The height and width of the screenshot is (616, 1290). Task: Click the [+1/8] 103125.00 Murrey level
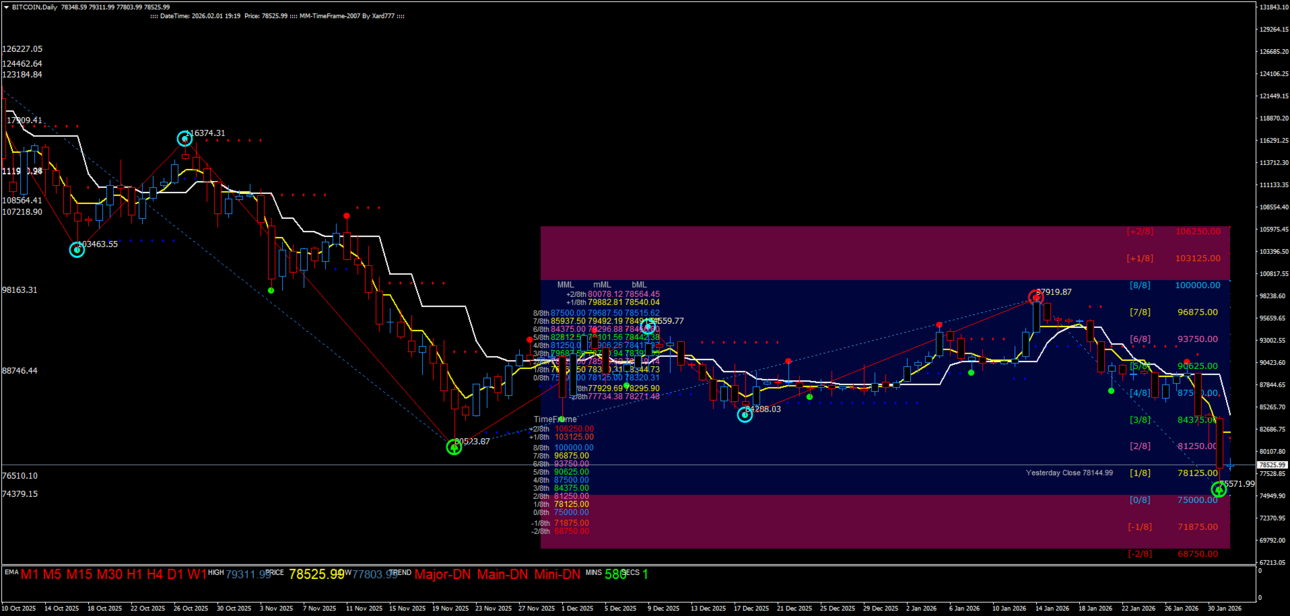pos(1174,258)
